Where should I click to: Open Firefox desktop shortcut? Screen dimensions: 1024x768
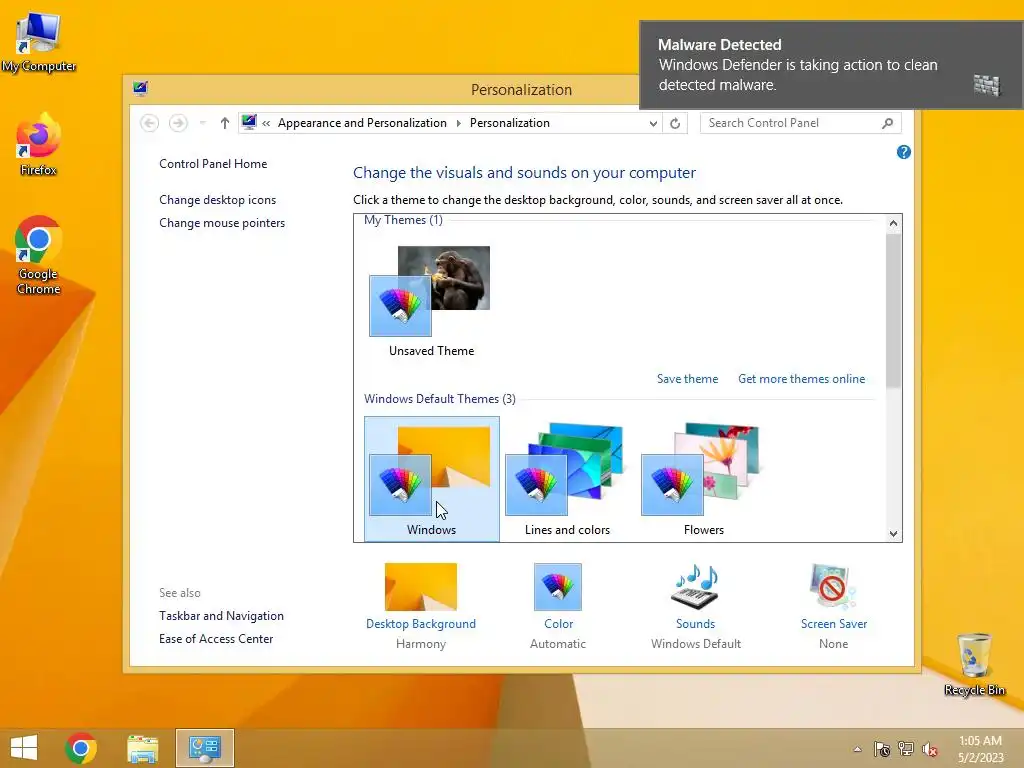click(39, 144)
